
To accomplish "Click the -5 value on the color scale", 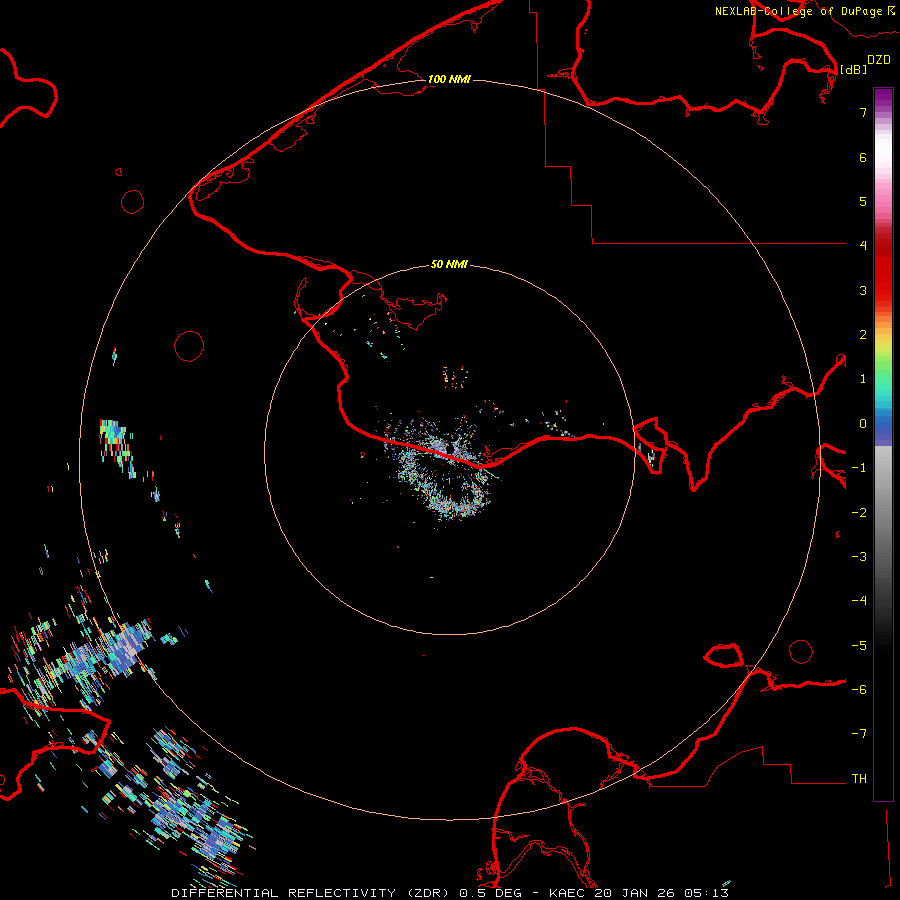I will pos(859,646).
